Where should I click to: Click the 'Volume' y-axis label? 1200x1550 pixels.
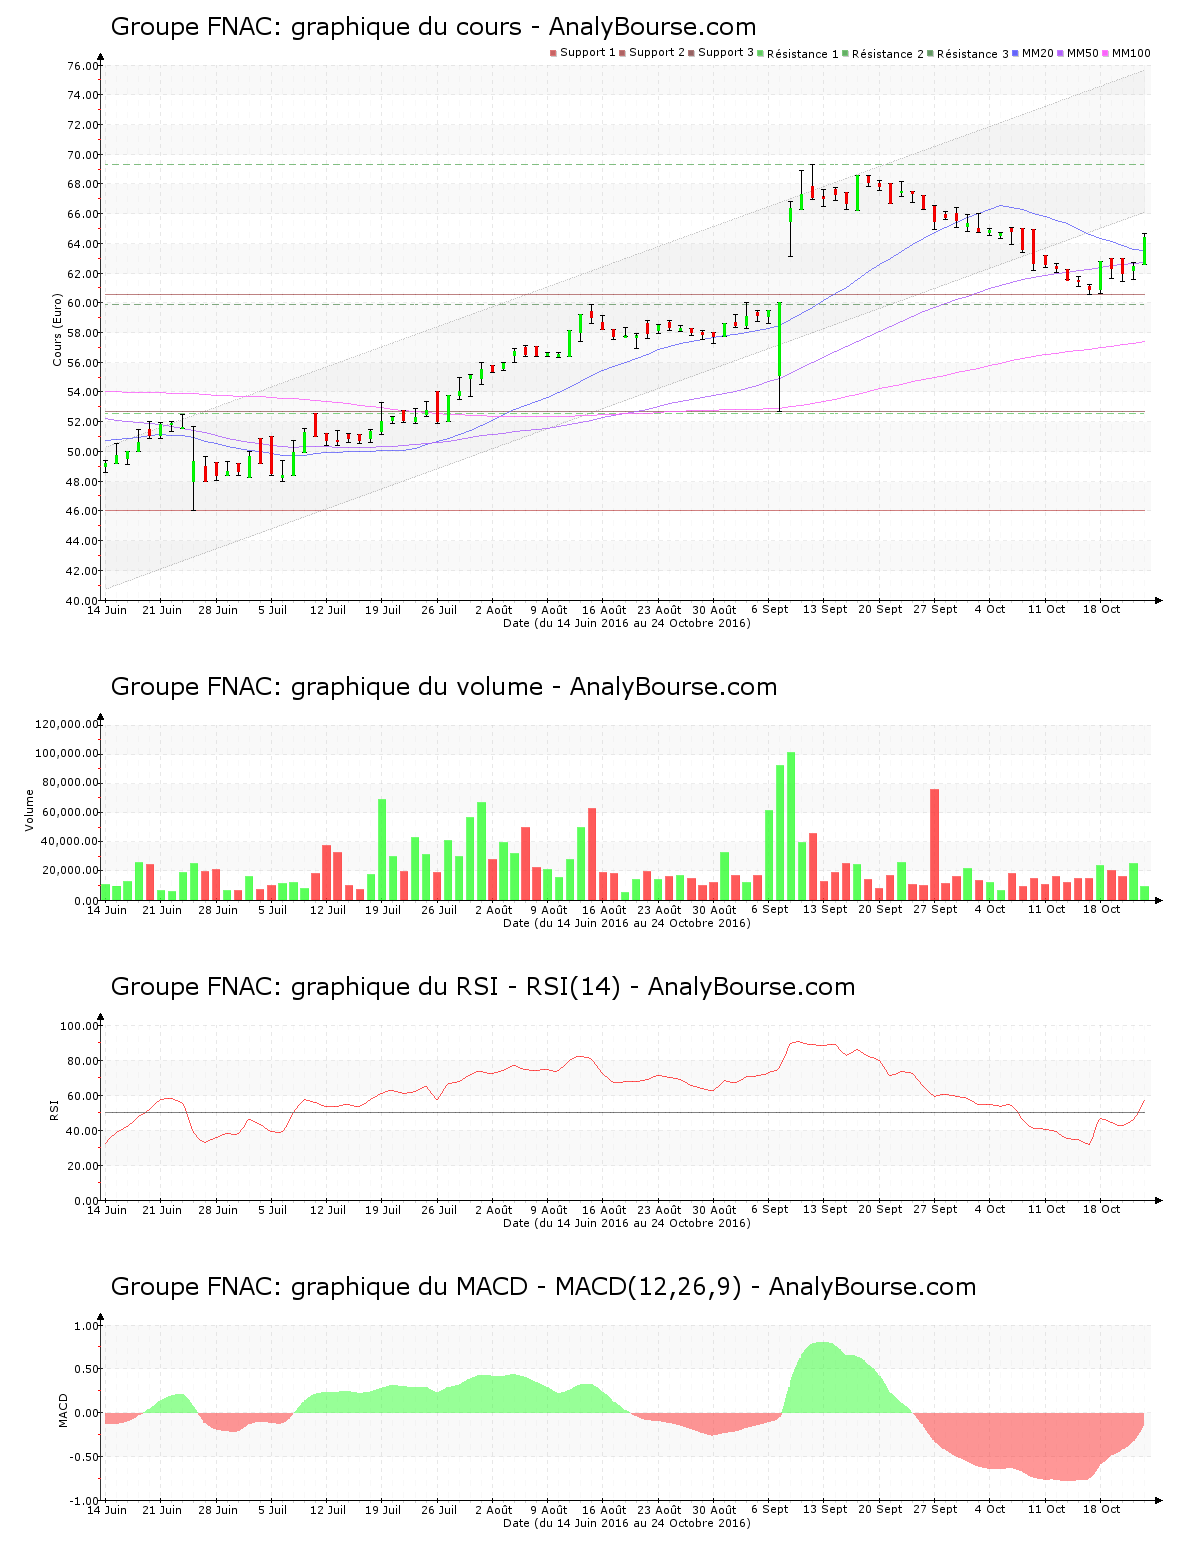[x=30, y=810]
